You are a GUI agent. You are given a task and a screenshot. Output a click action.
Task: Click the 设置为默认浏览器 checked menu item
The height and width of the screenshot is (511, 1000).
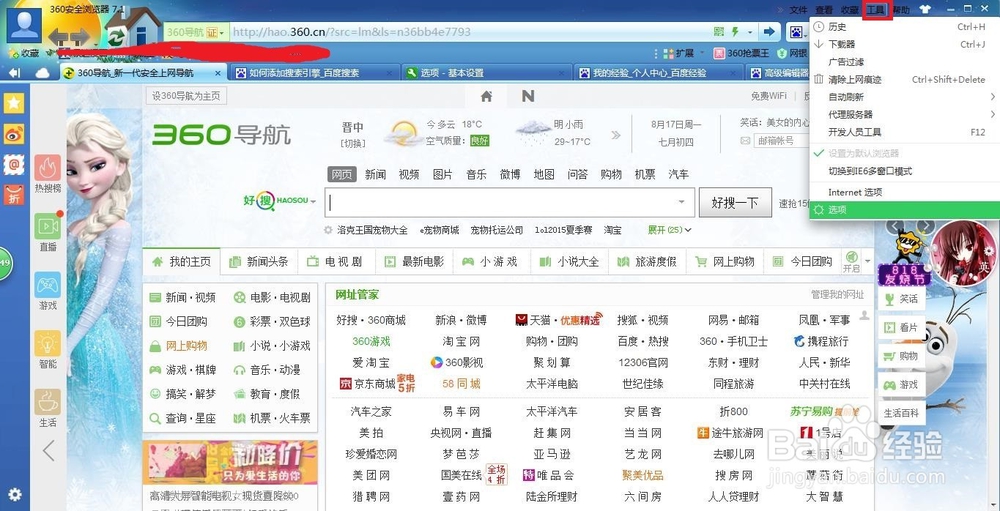(904, 154)
